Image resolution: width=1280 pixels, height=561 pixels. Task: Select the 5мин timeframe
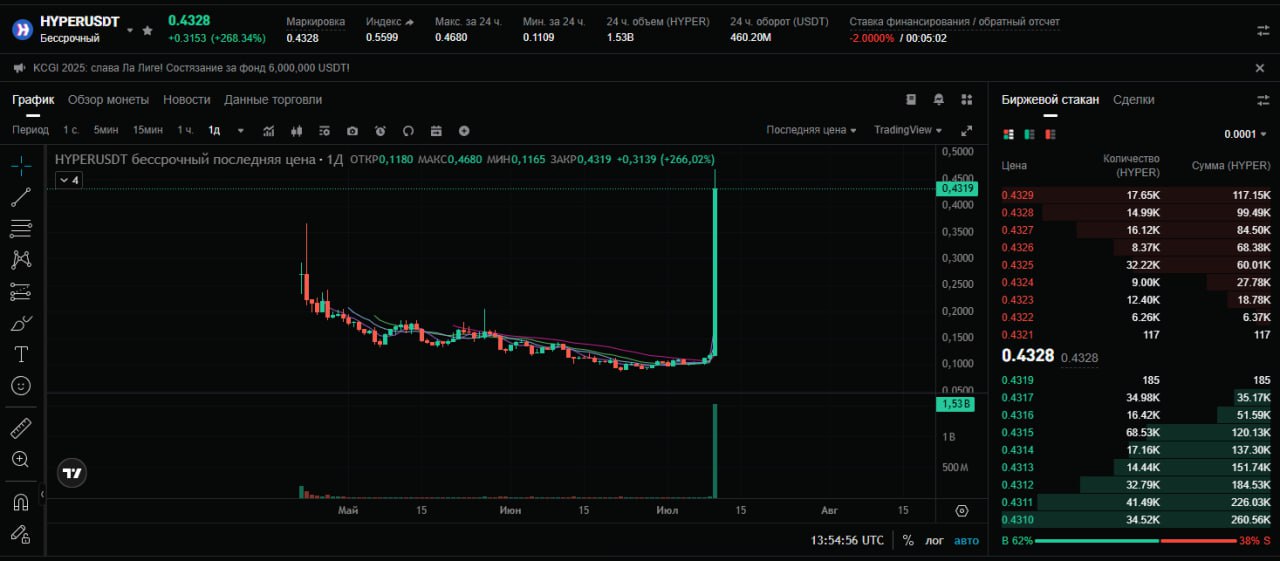pos(106,130)
